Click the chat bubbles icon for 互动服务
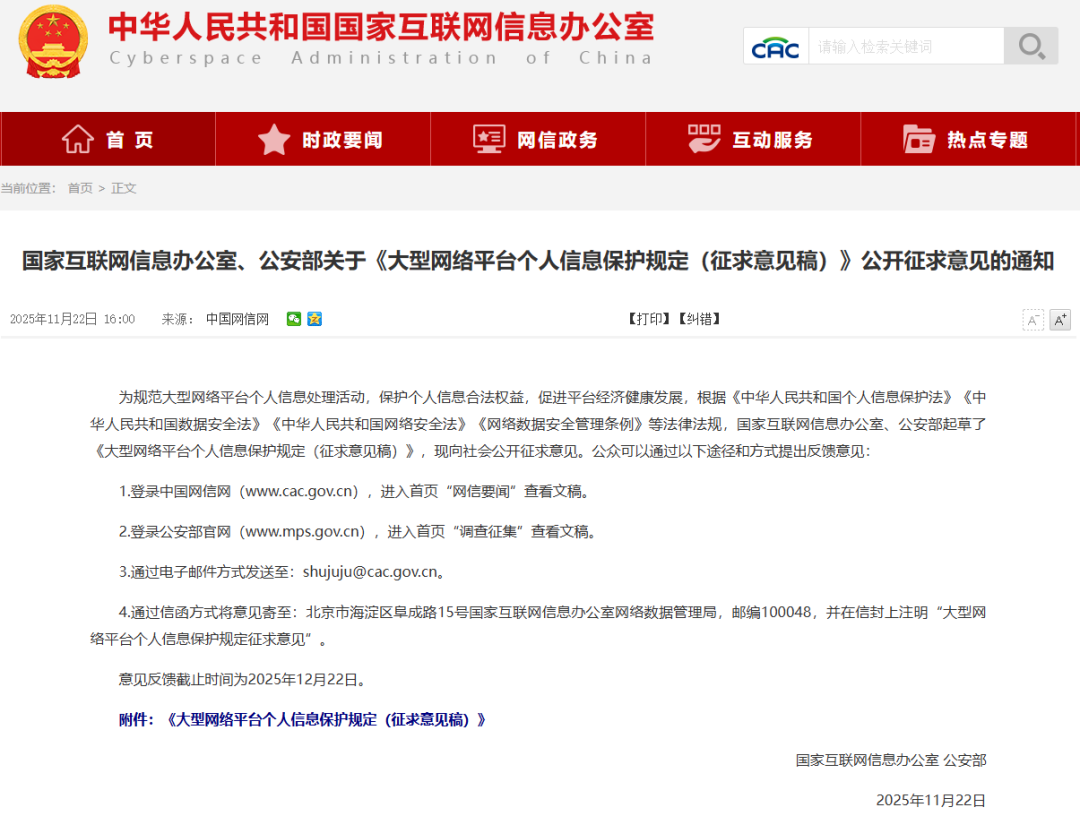 [704, 139]
